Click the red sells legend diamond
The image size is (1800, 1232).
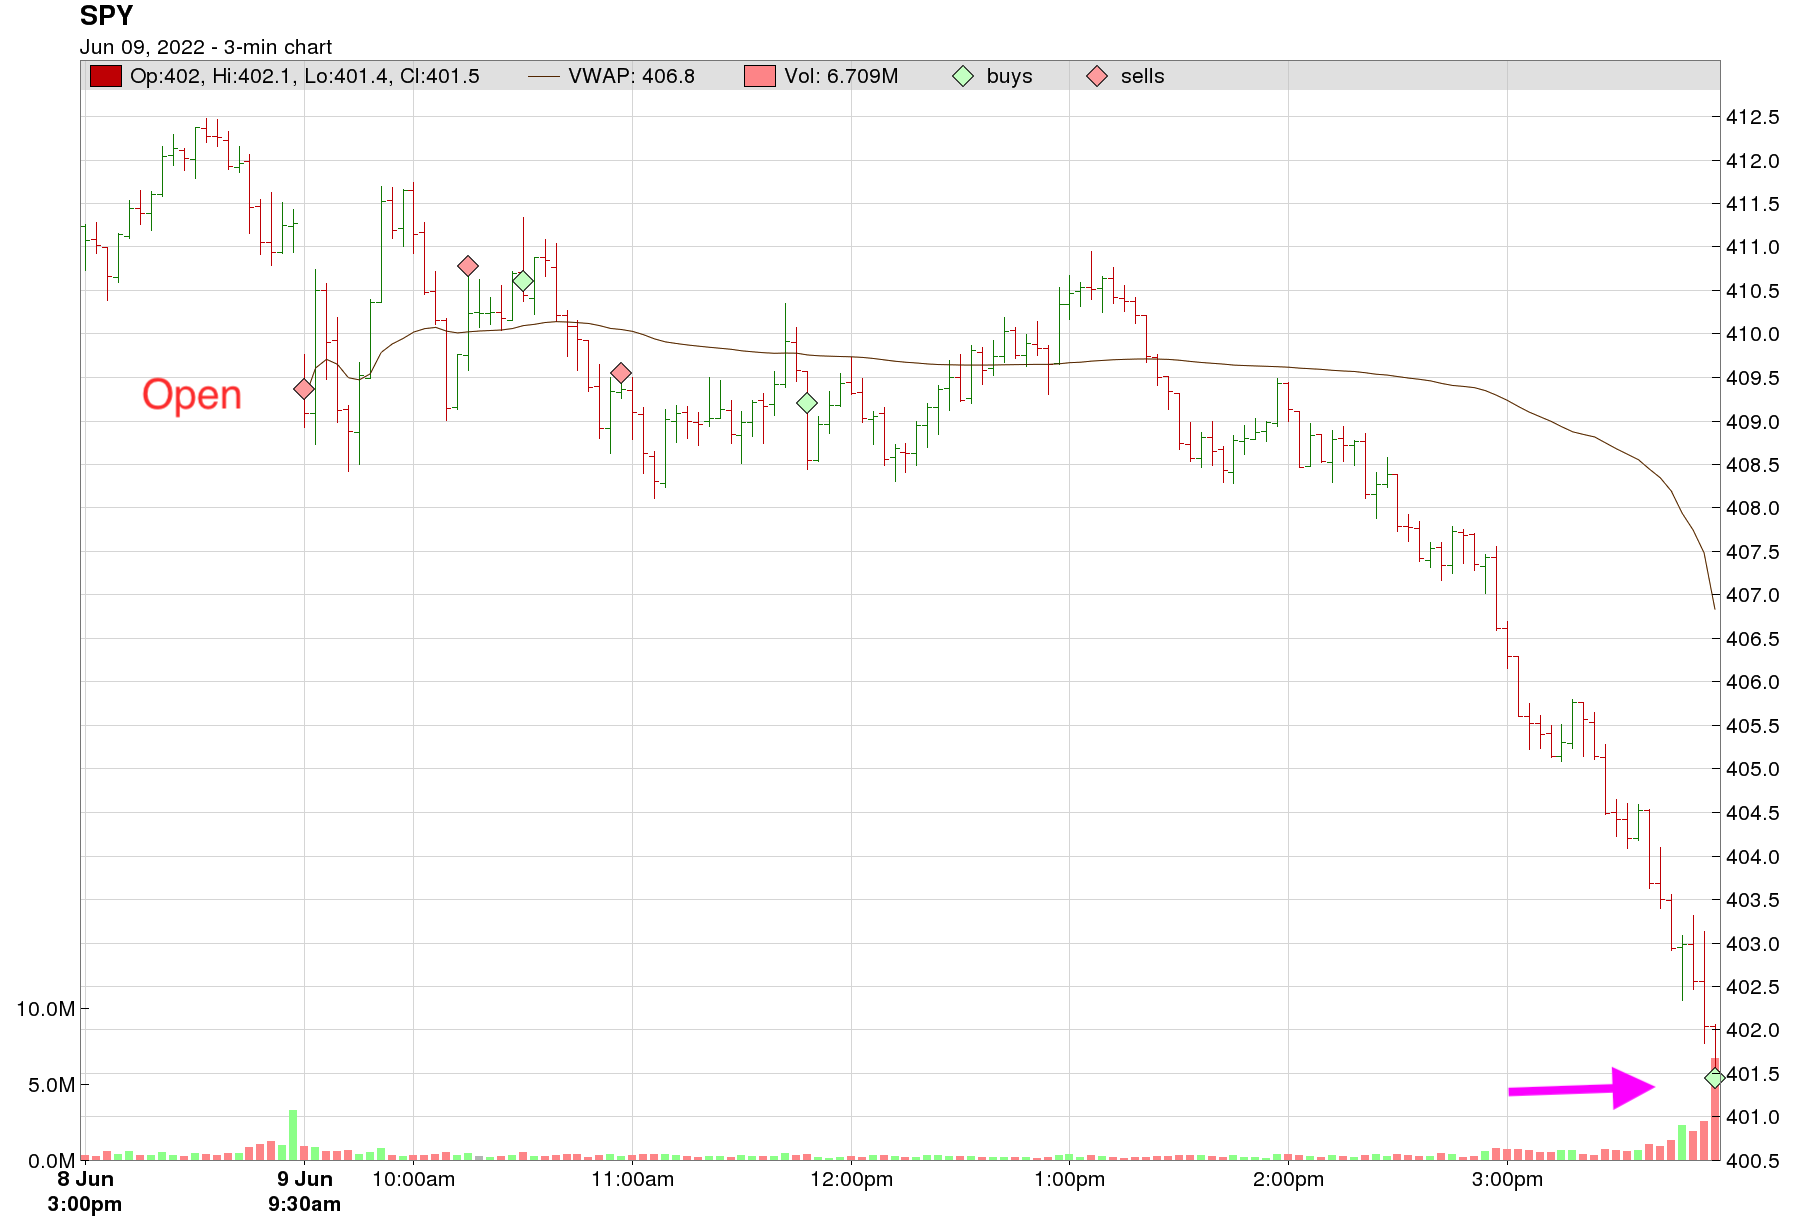click(x=1098, y=76)
